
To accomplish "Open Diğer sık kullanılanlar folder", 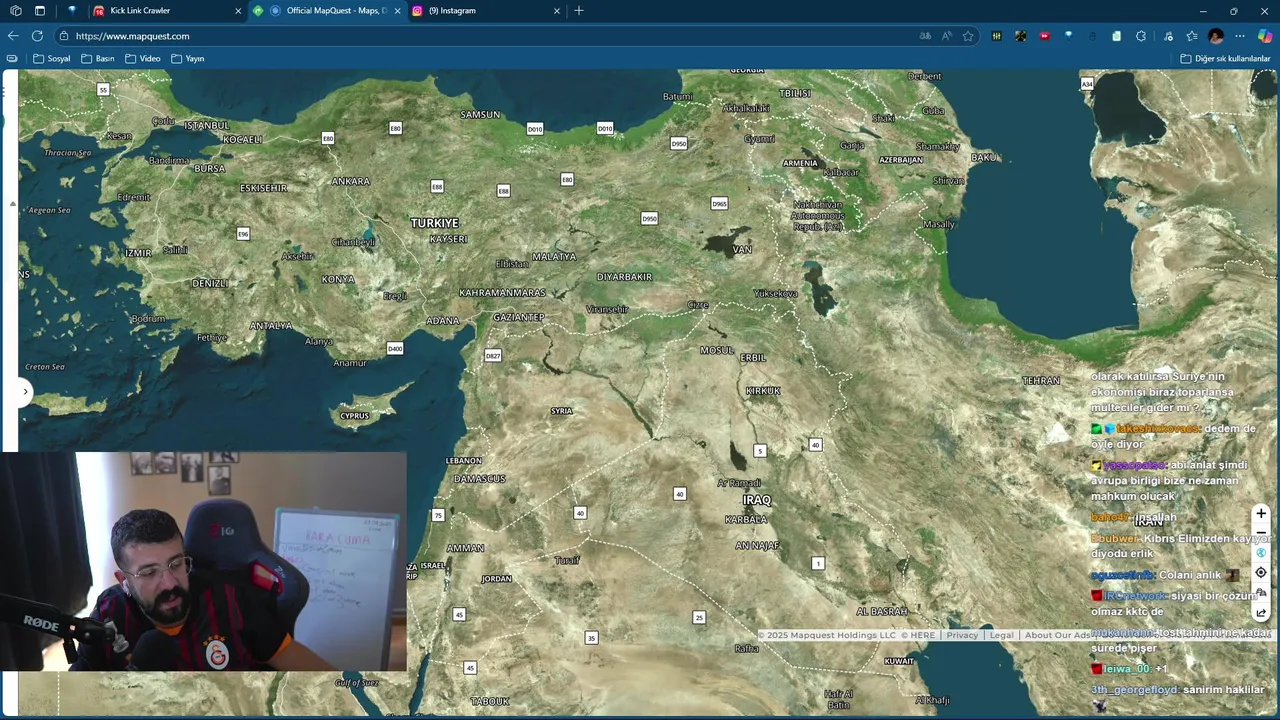I will pyautogui.click(x=1225, y=58).
